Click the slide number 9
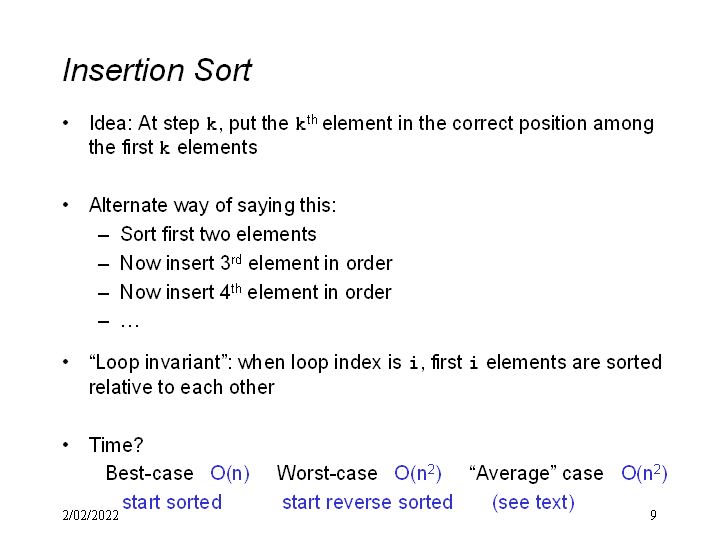 (653, 516)
